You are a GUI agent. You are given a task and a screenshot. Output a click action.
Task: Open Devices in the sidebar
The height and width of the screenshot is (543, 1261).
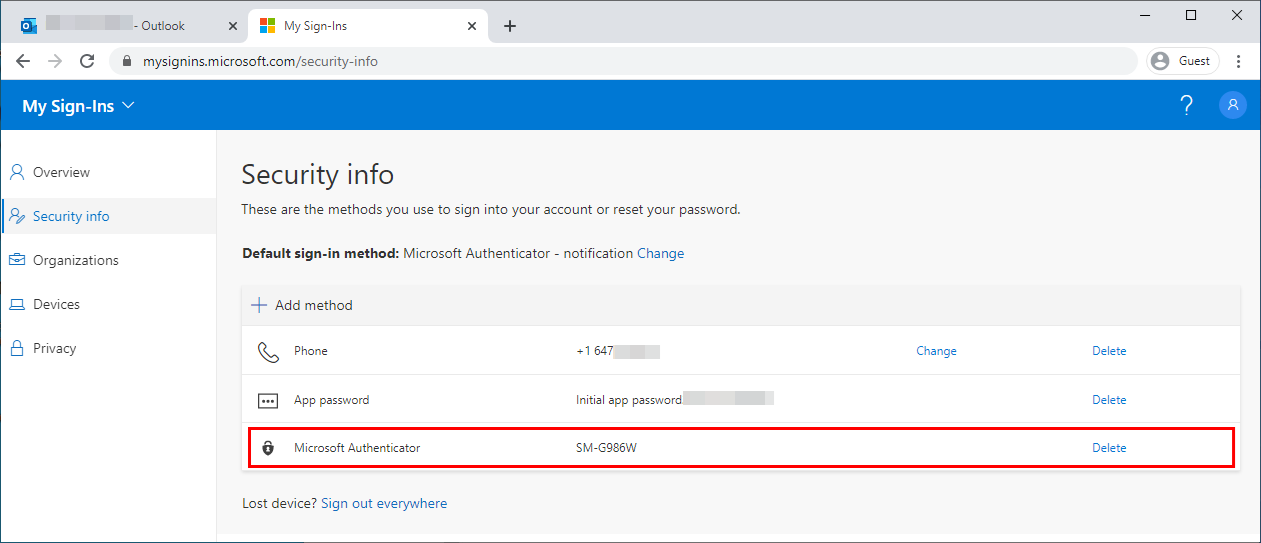(108, 304)
